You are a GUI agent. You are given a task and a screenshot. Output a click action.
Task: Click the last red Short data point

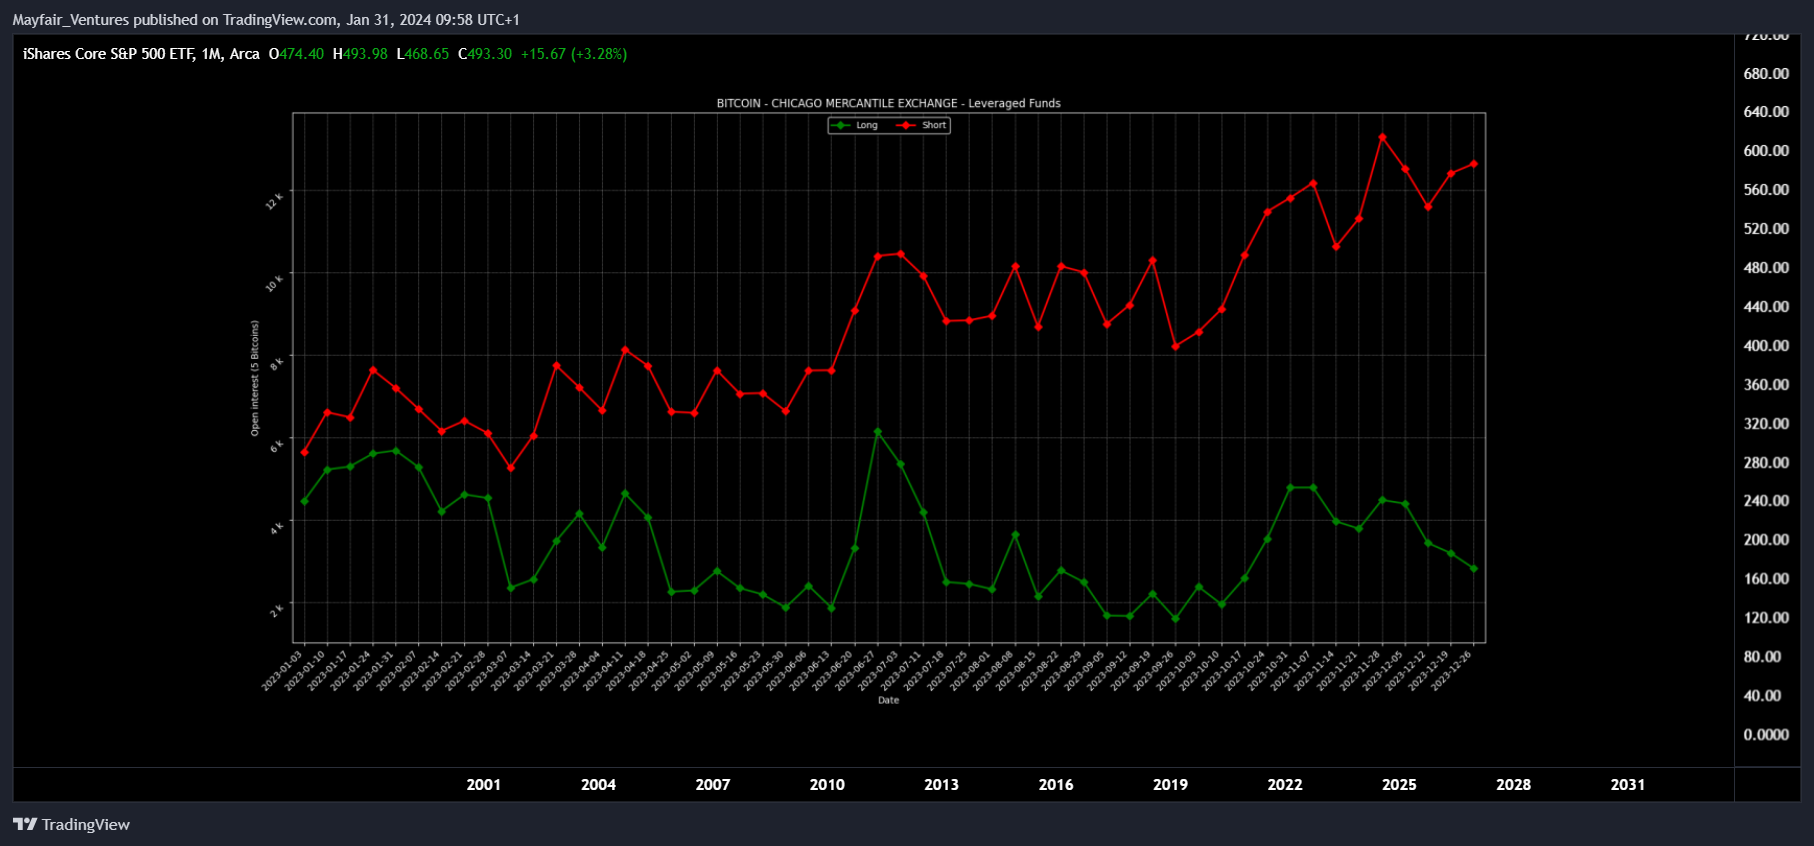(x=1474, y=164)
